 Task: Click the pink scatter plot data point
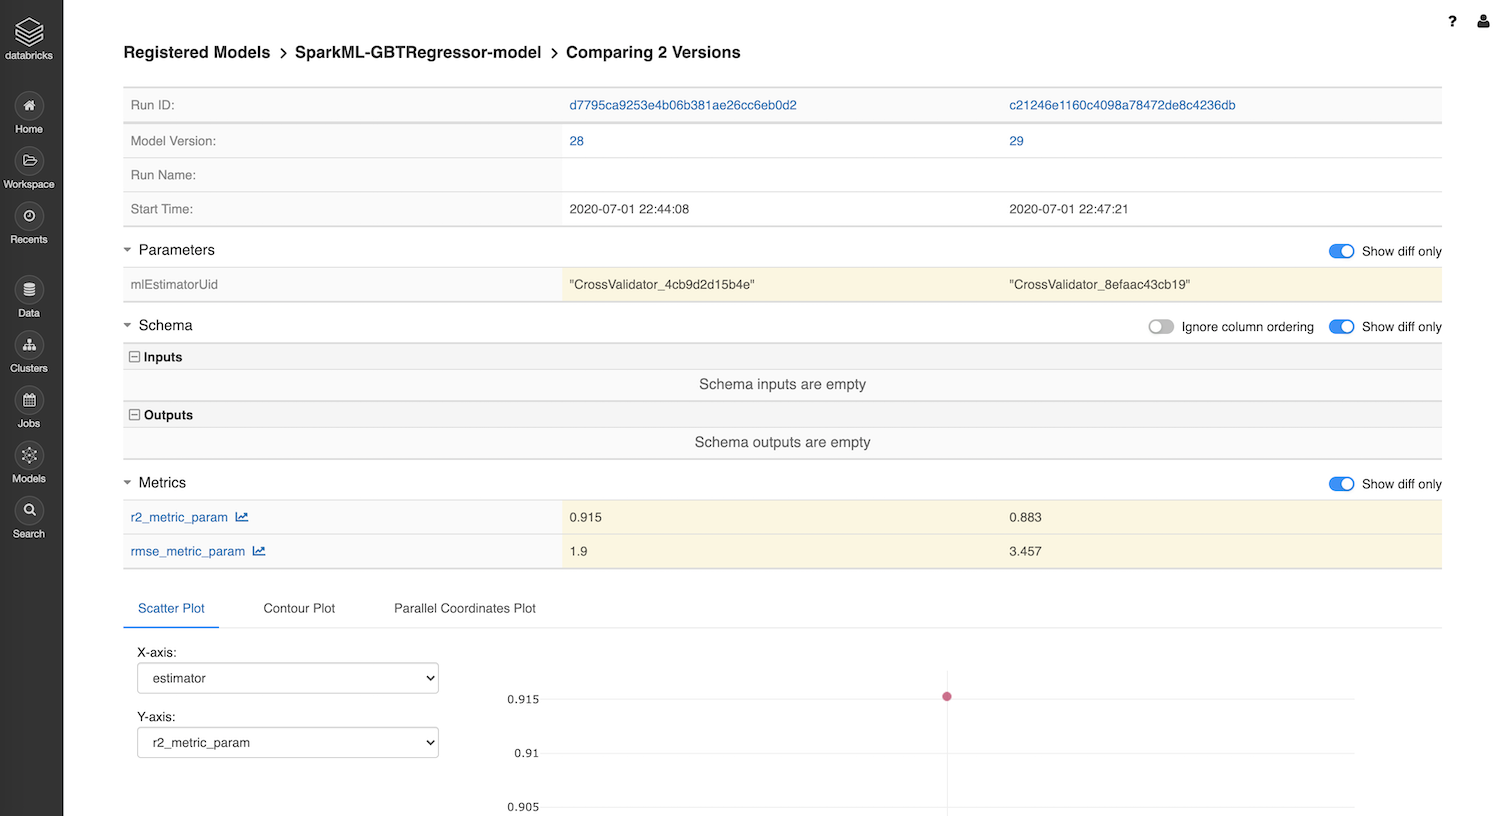click(x=947, y=697)
